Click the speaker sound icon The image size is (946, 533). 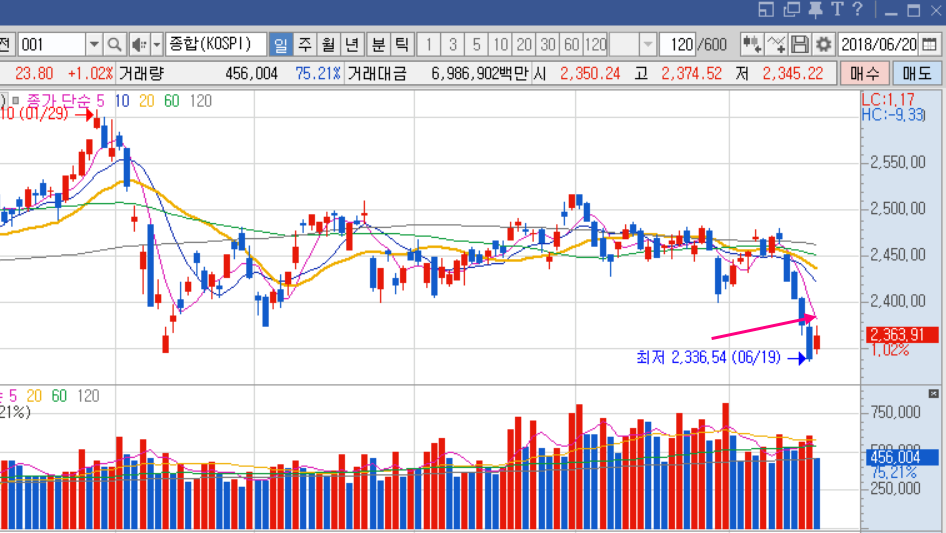click(x=139, y=45)
